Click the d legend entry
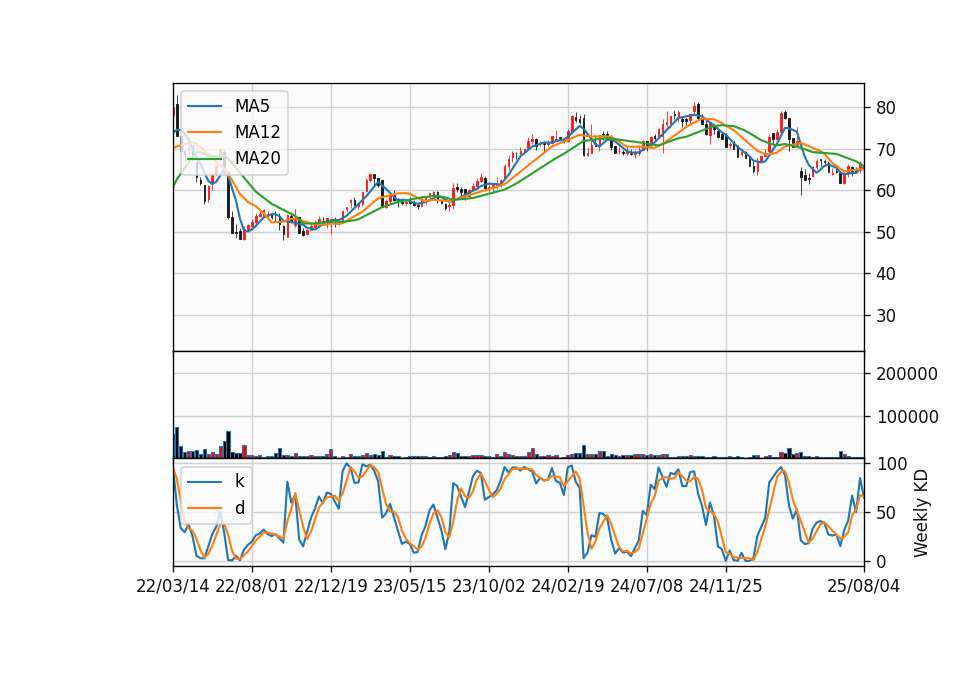Screen dimensions: 960x690 point(239,508)
